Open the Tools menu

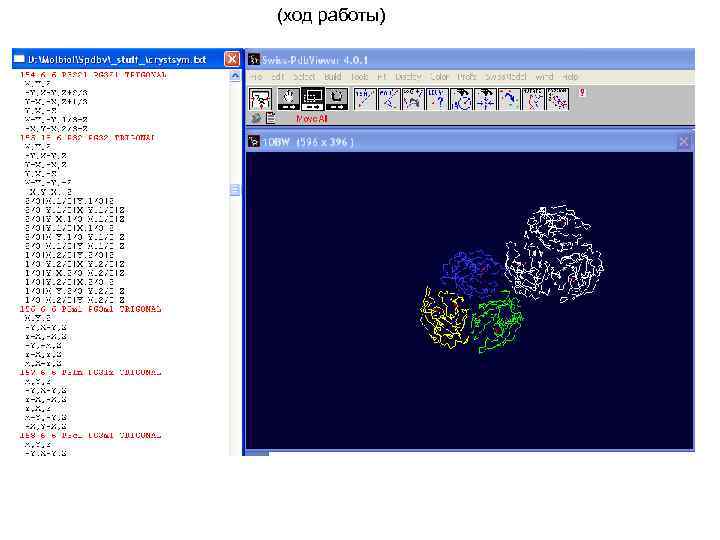coord(360,77)
